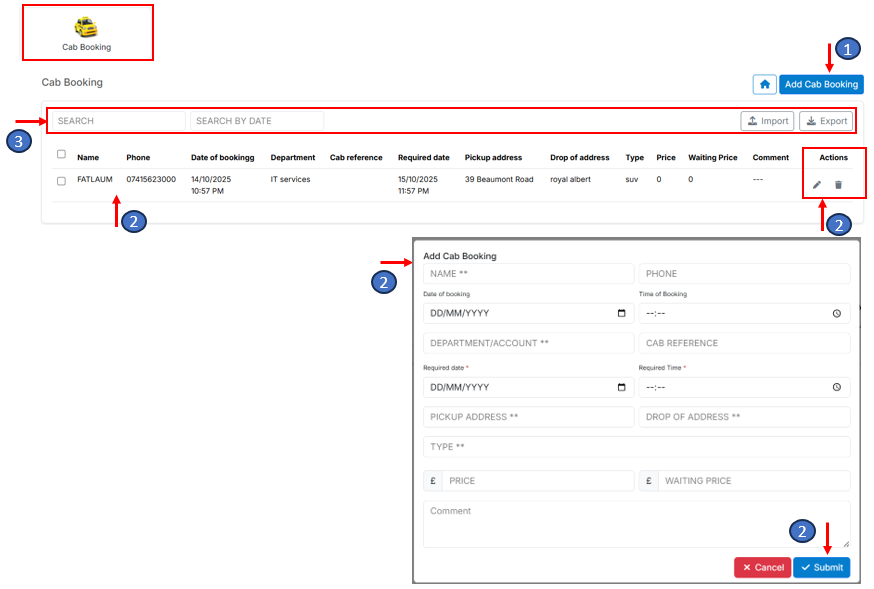This screenshot has height=589, width=874.
Task: Click the PICKUP ADDRESS input field
Action: 528,417
